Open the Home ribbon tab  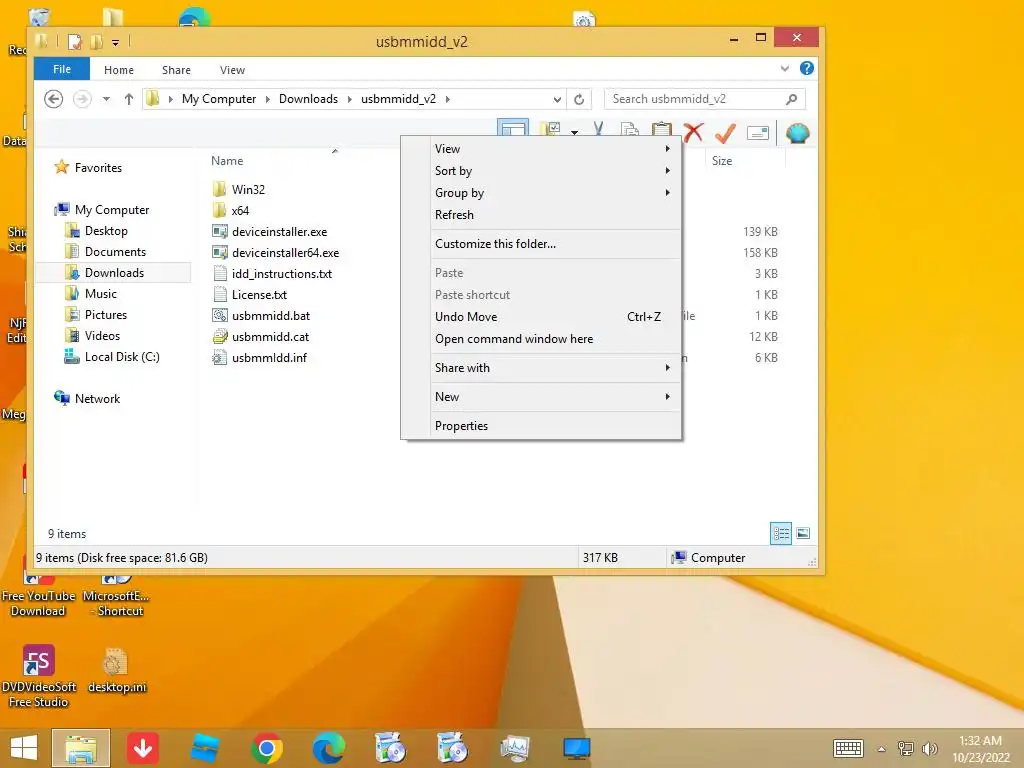pos(119,70)
